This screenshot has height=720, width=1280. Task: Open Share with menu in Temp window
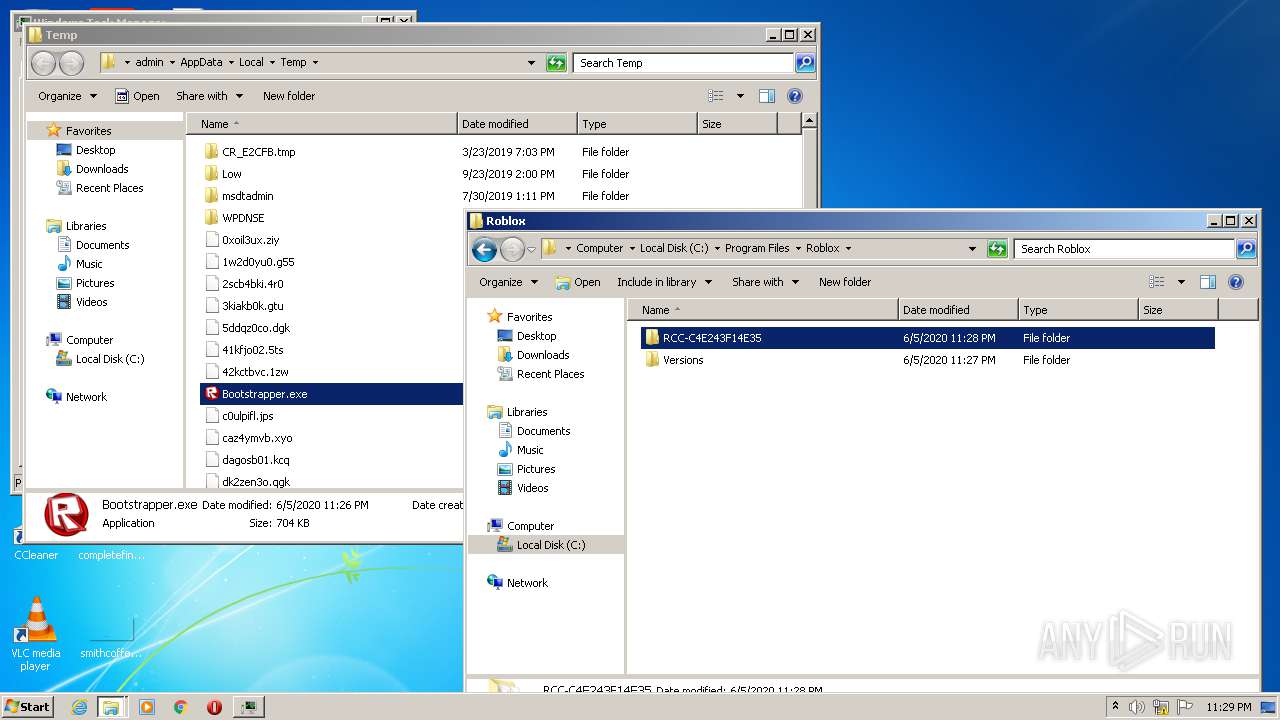[x=210, y=96]
